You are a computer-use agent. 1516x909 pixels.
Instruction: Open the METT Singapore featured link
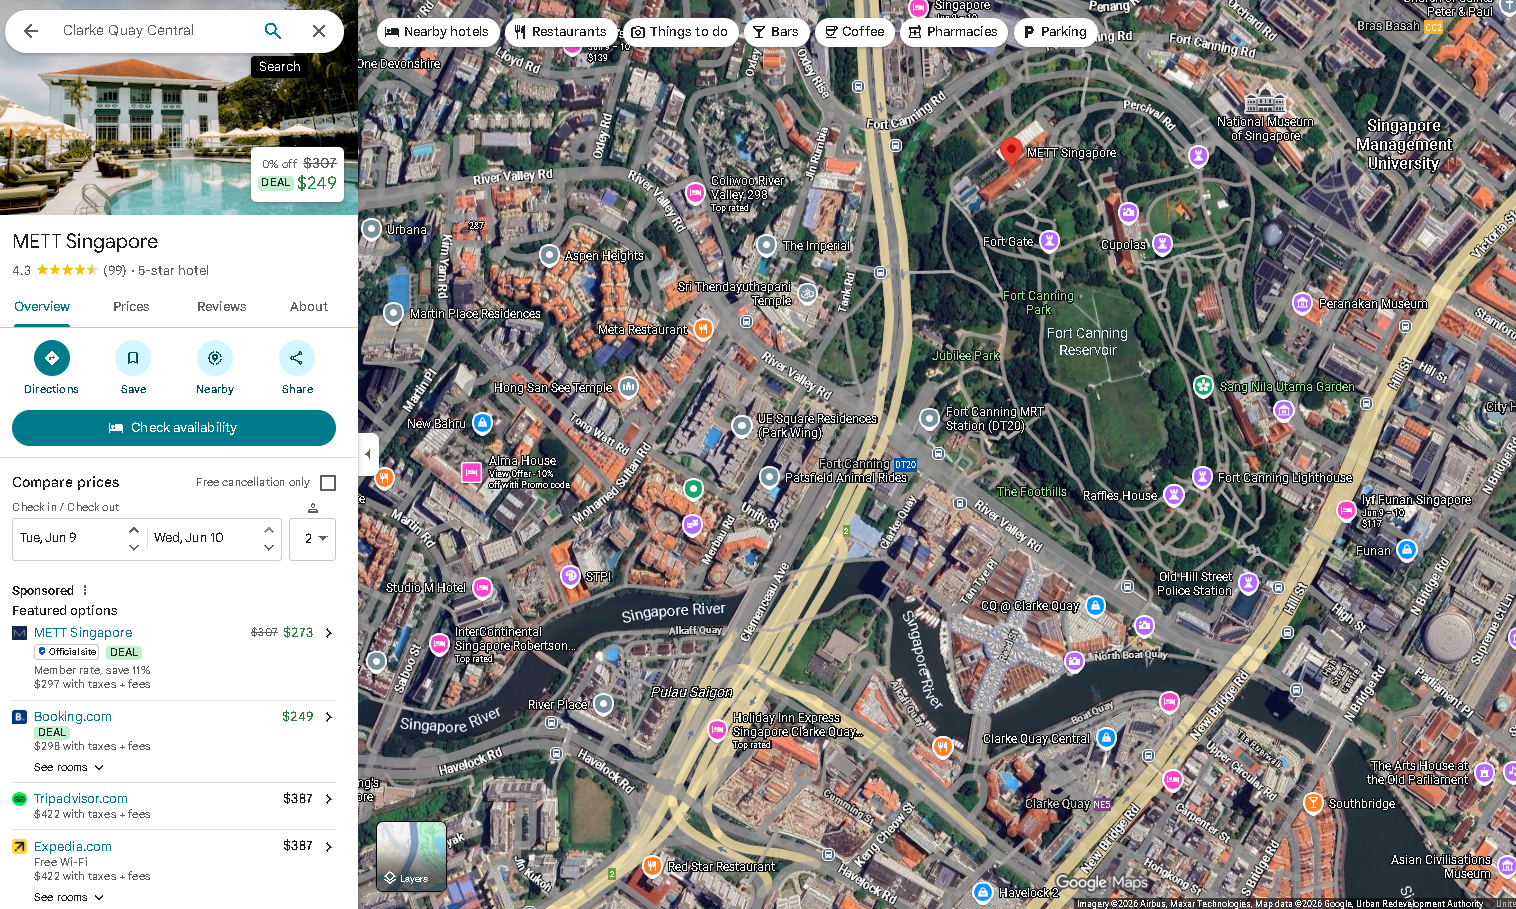click(x=83, y=633)
